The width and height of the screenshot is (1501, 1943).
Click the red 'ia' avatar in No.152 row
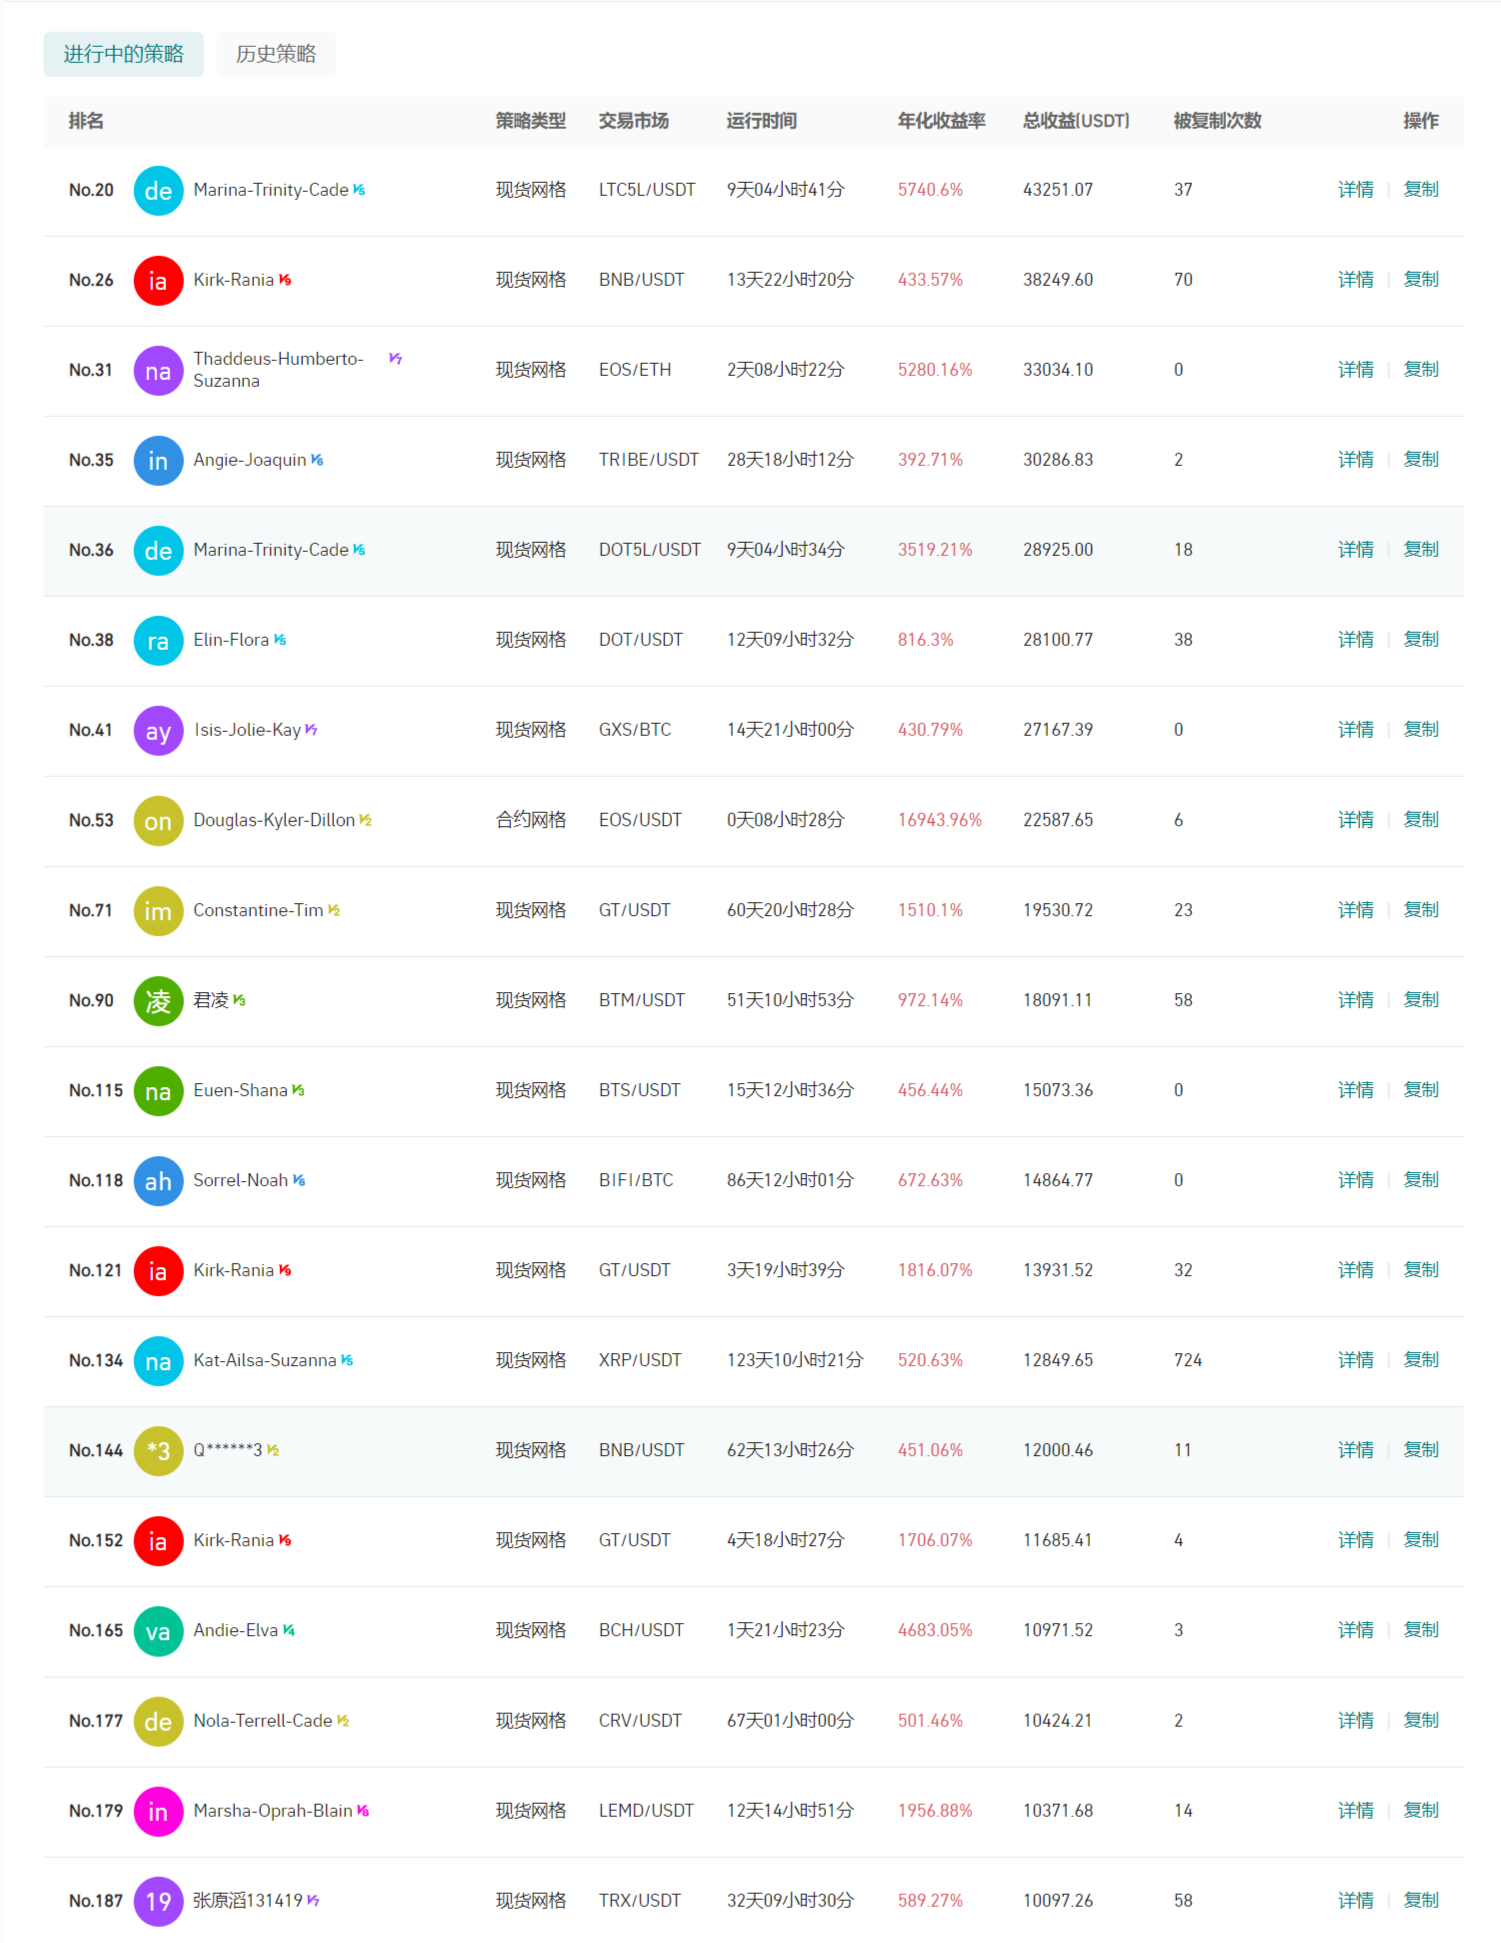click(158, 1540)
